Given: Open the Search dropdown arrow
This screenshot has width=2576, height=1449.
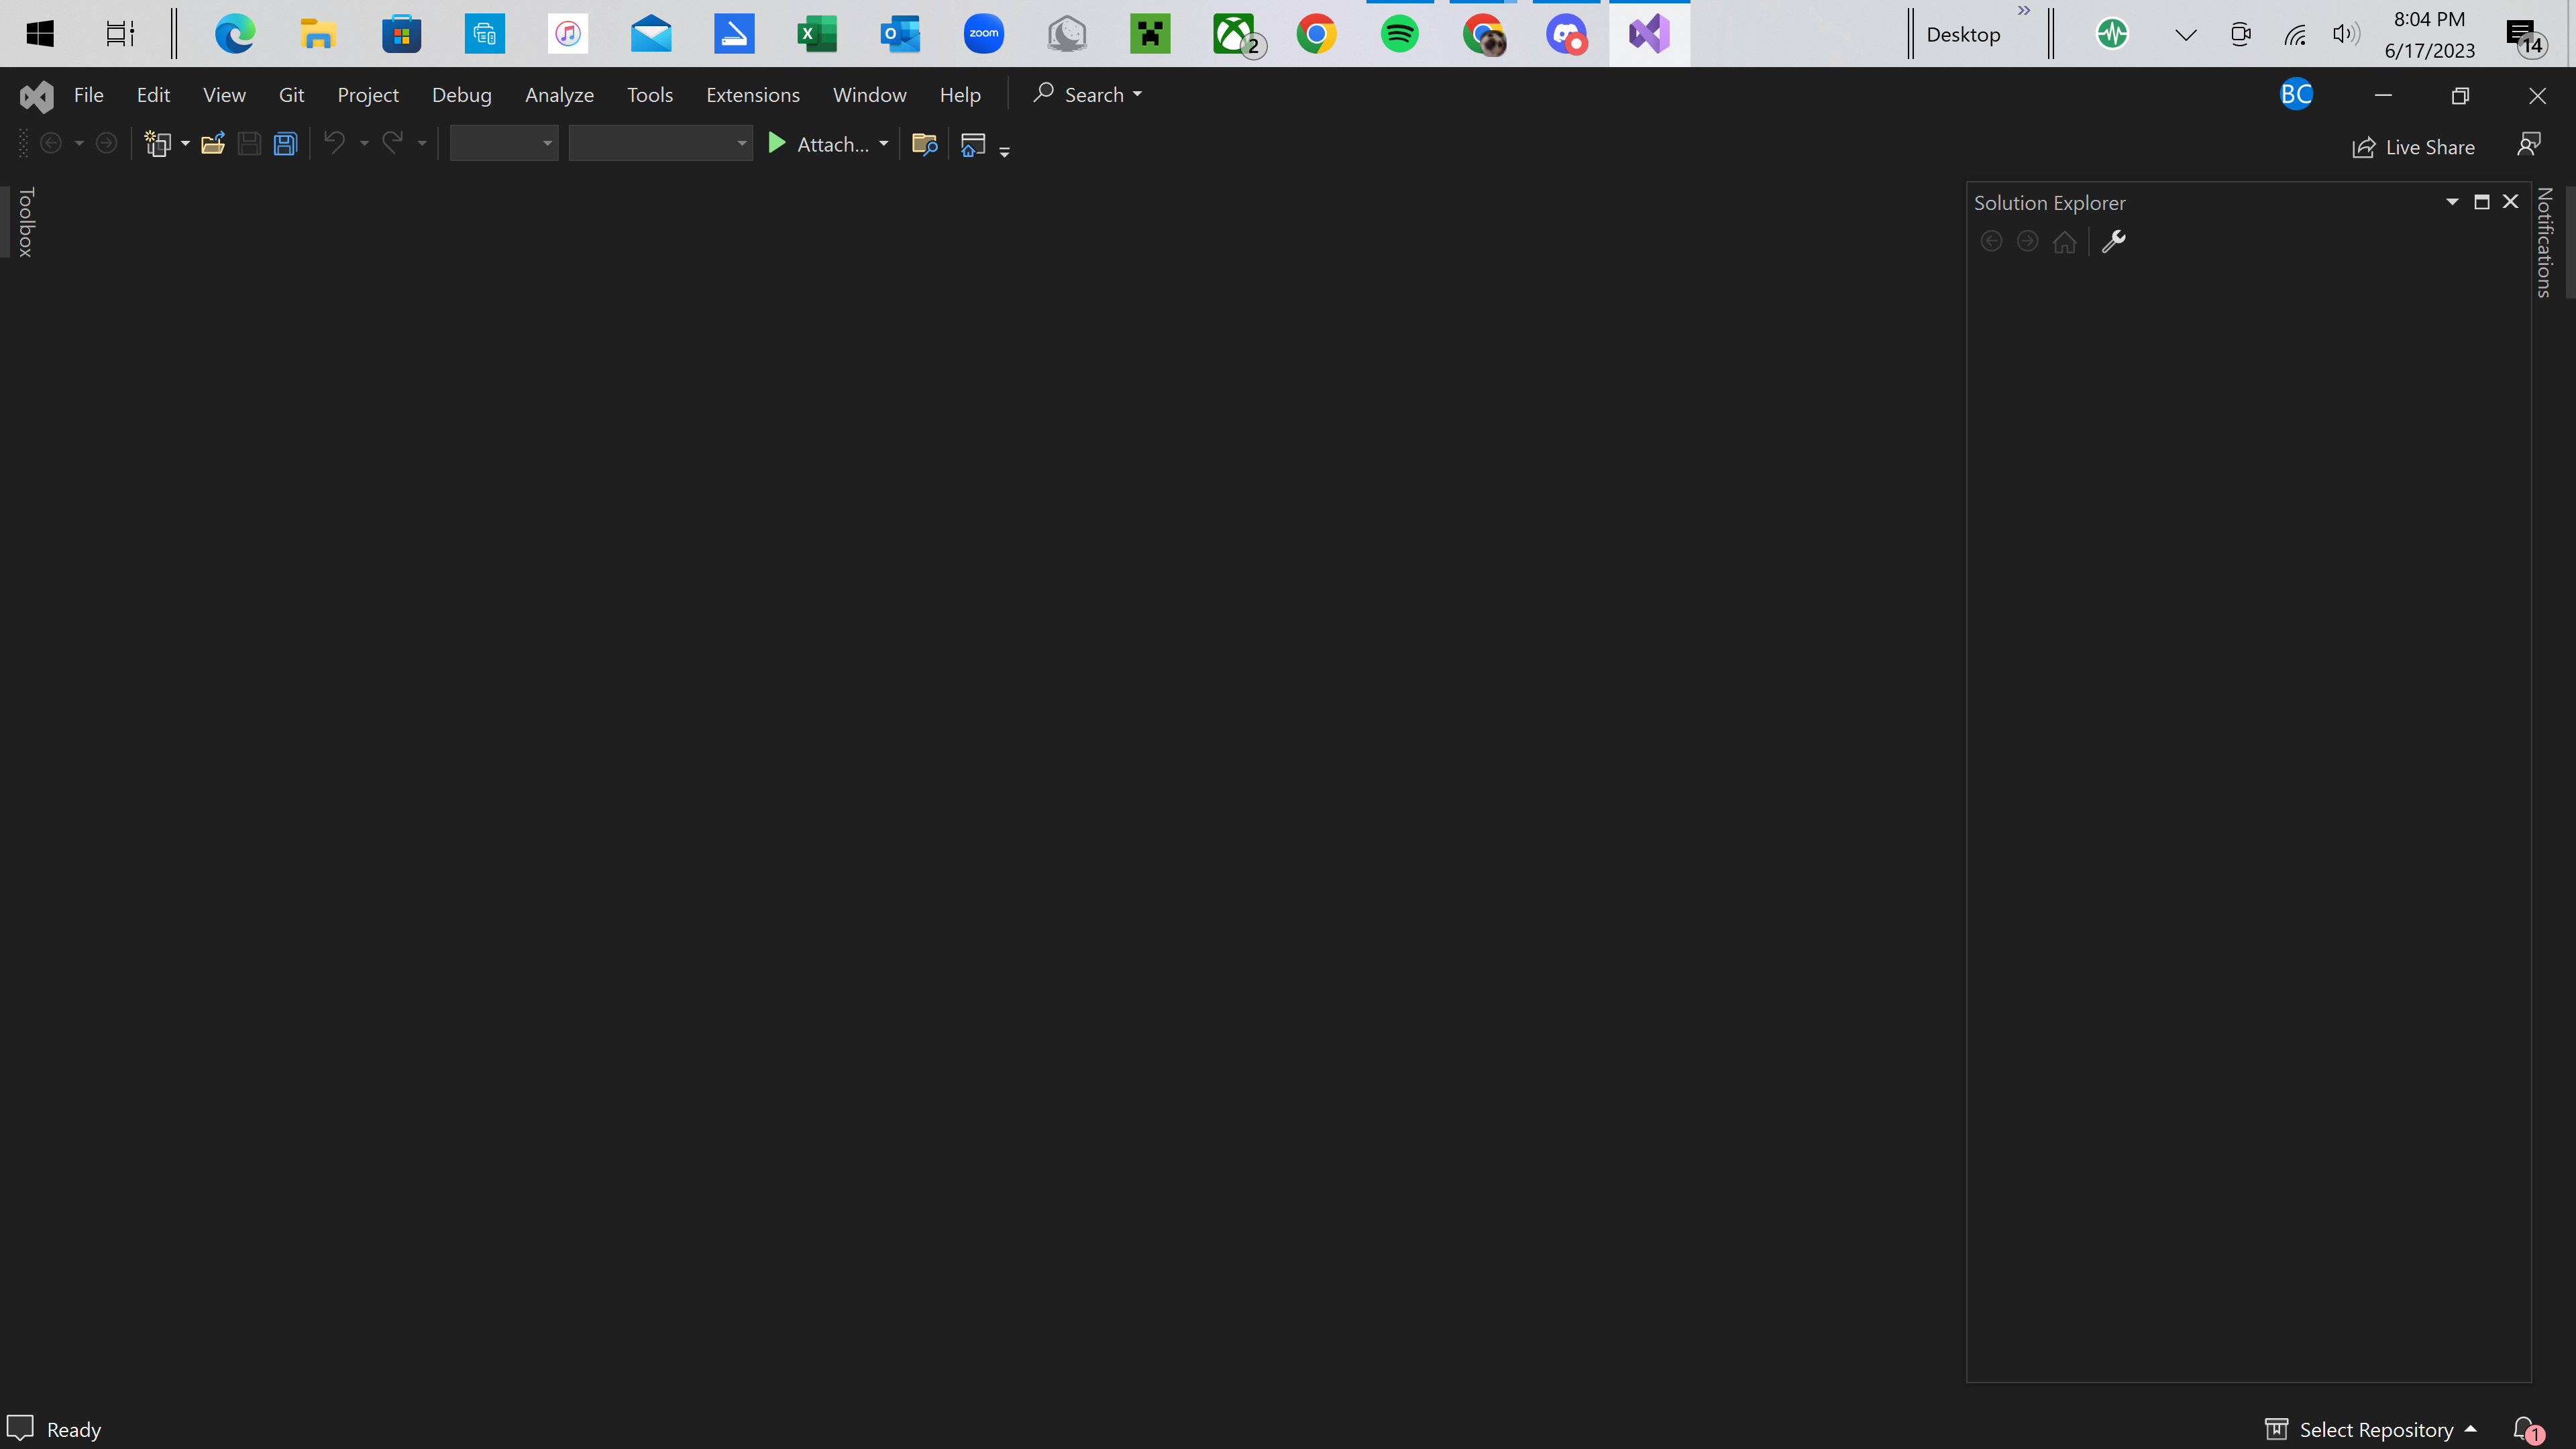Looking at the screenshot, I should 1137,95.
